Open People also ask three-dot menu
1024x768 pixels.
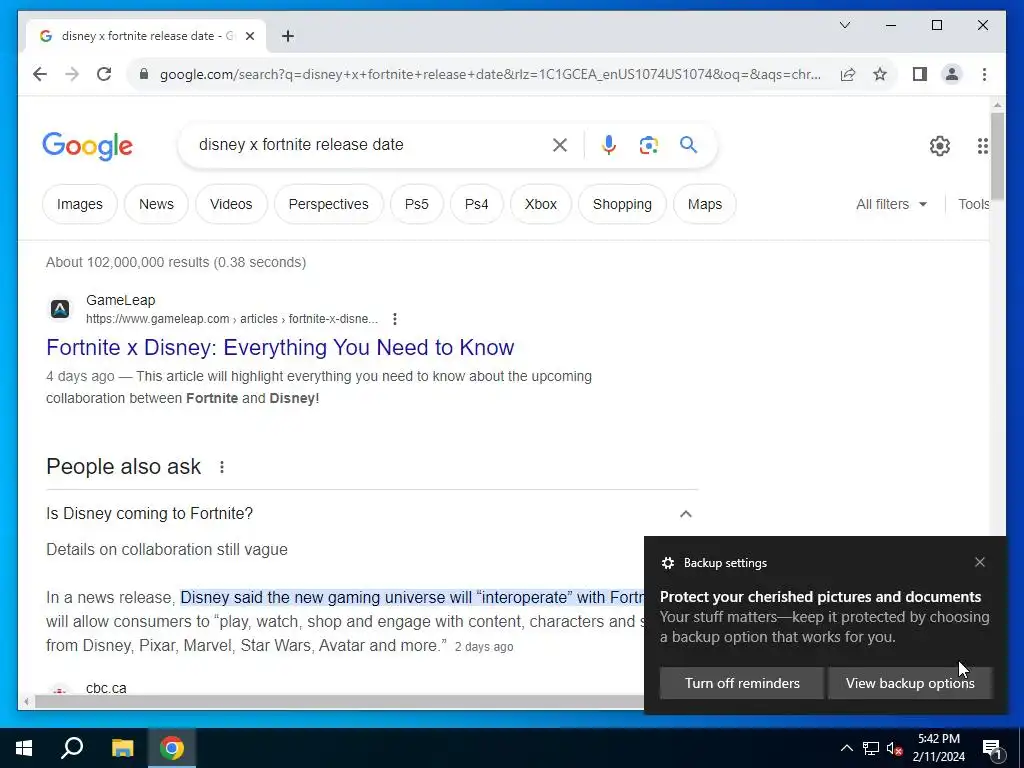pyautogui.click(x=222, y=467)
